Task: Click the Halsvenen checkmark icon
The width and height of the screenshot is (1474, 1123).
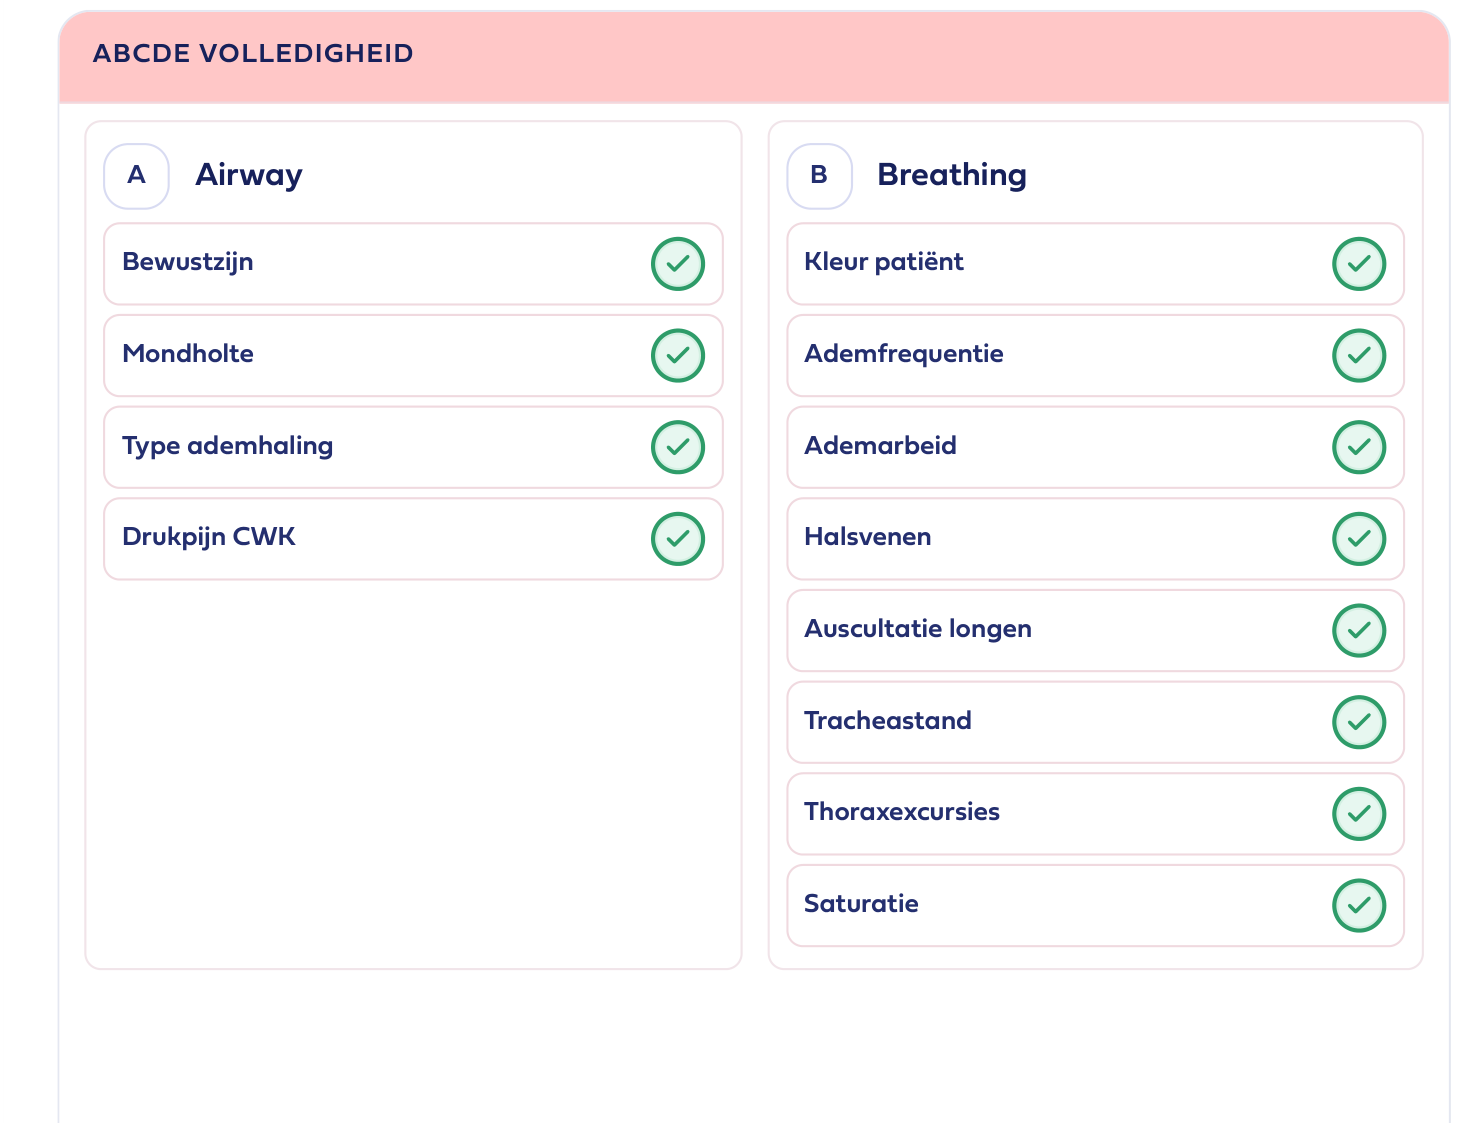Action: 1359,539
